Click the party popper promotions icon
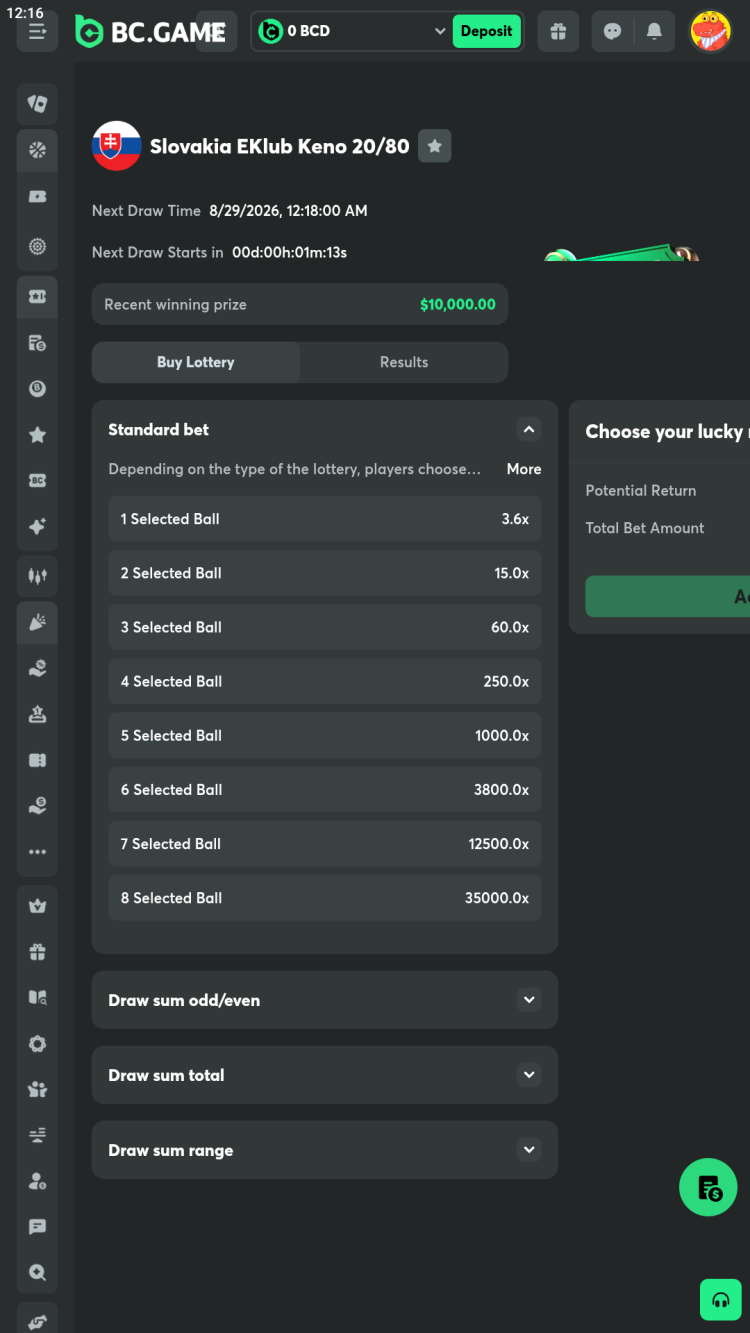750x1333 pixels. [37, 622]
